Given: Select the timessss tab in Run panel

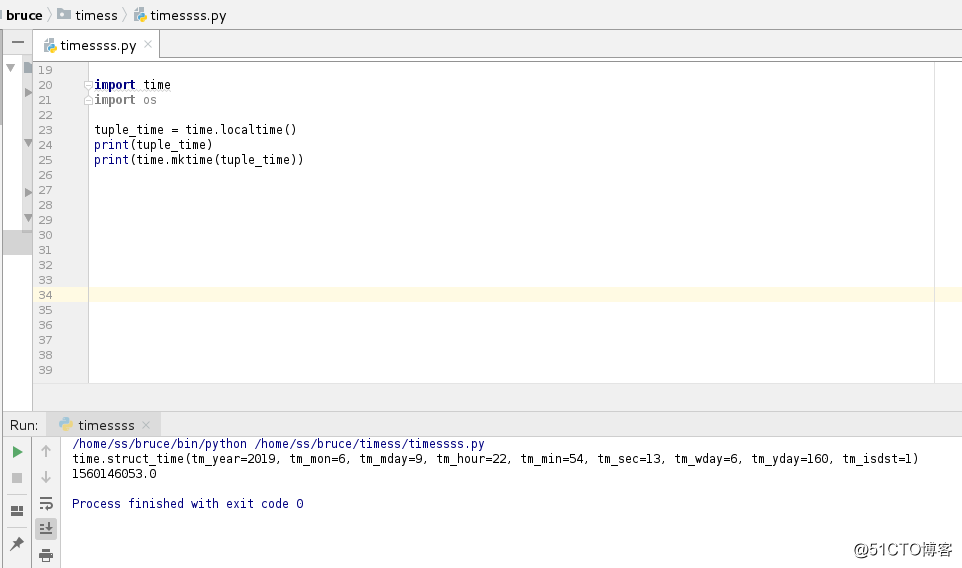Looking at the screenshot, I should click(104, 425).
